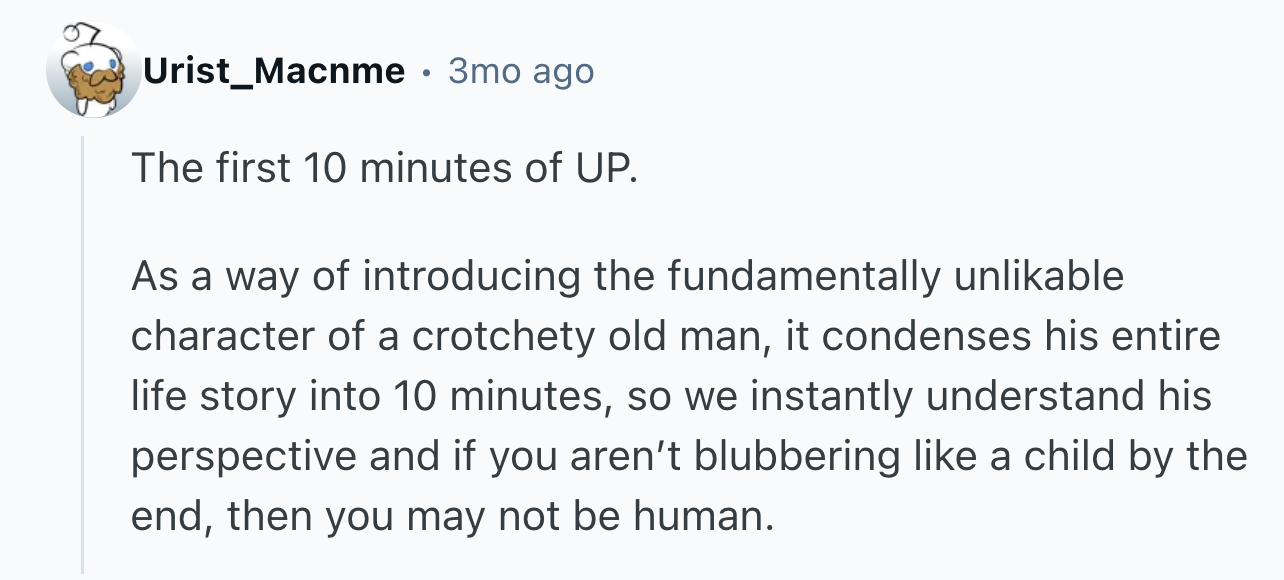This screenshot has height=580, width=1284.
Task: Click the word "unlikable" in the comment
Action: click(1037, 276)
